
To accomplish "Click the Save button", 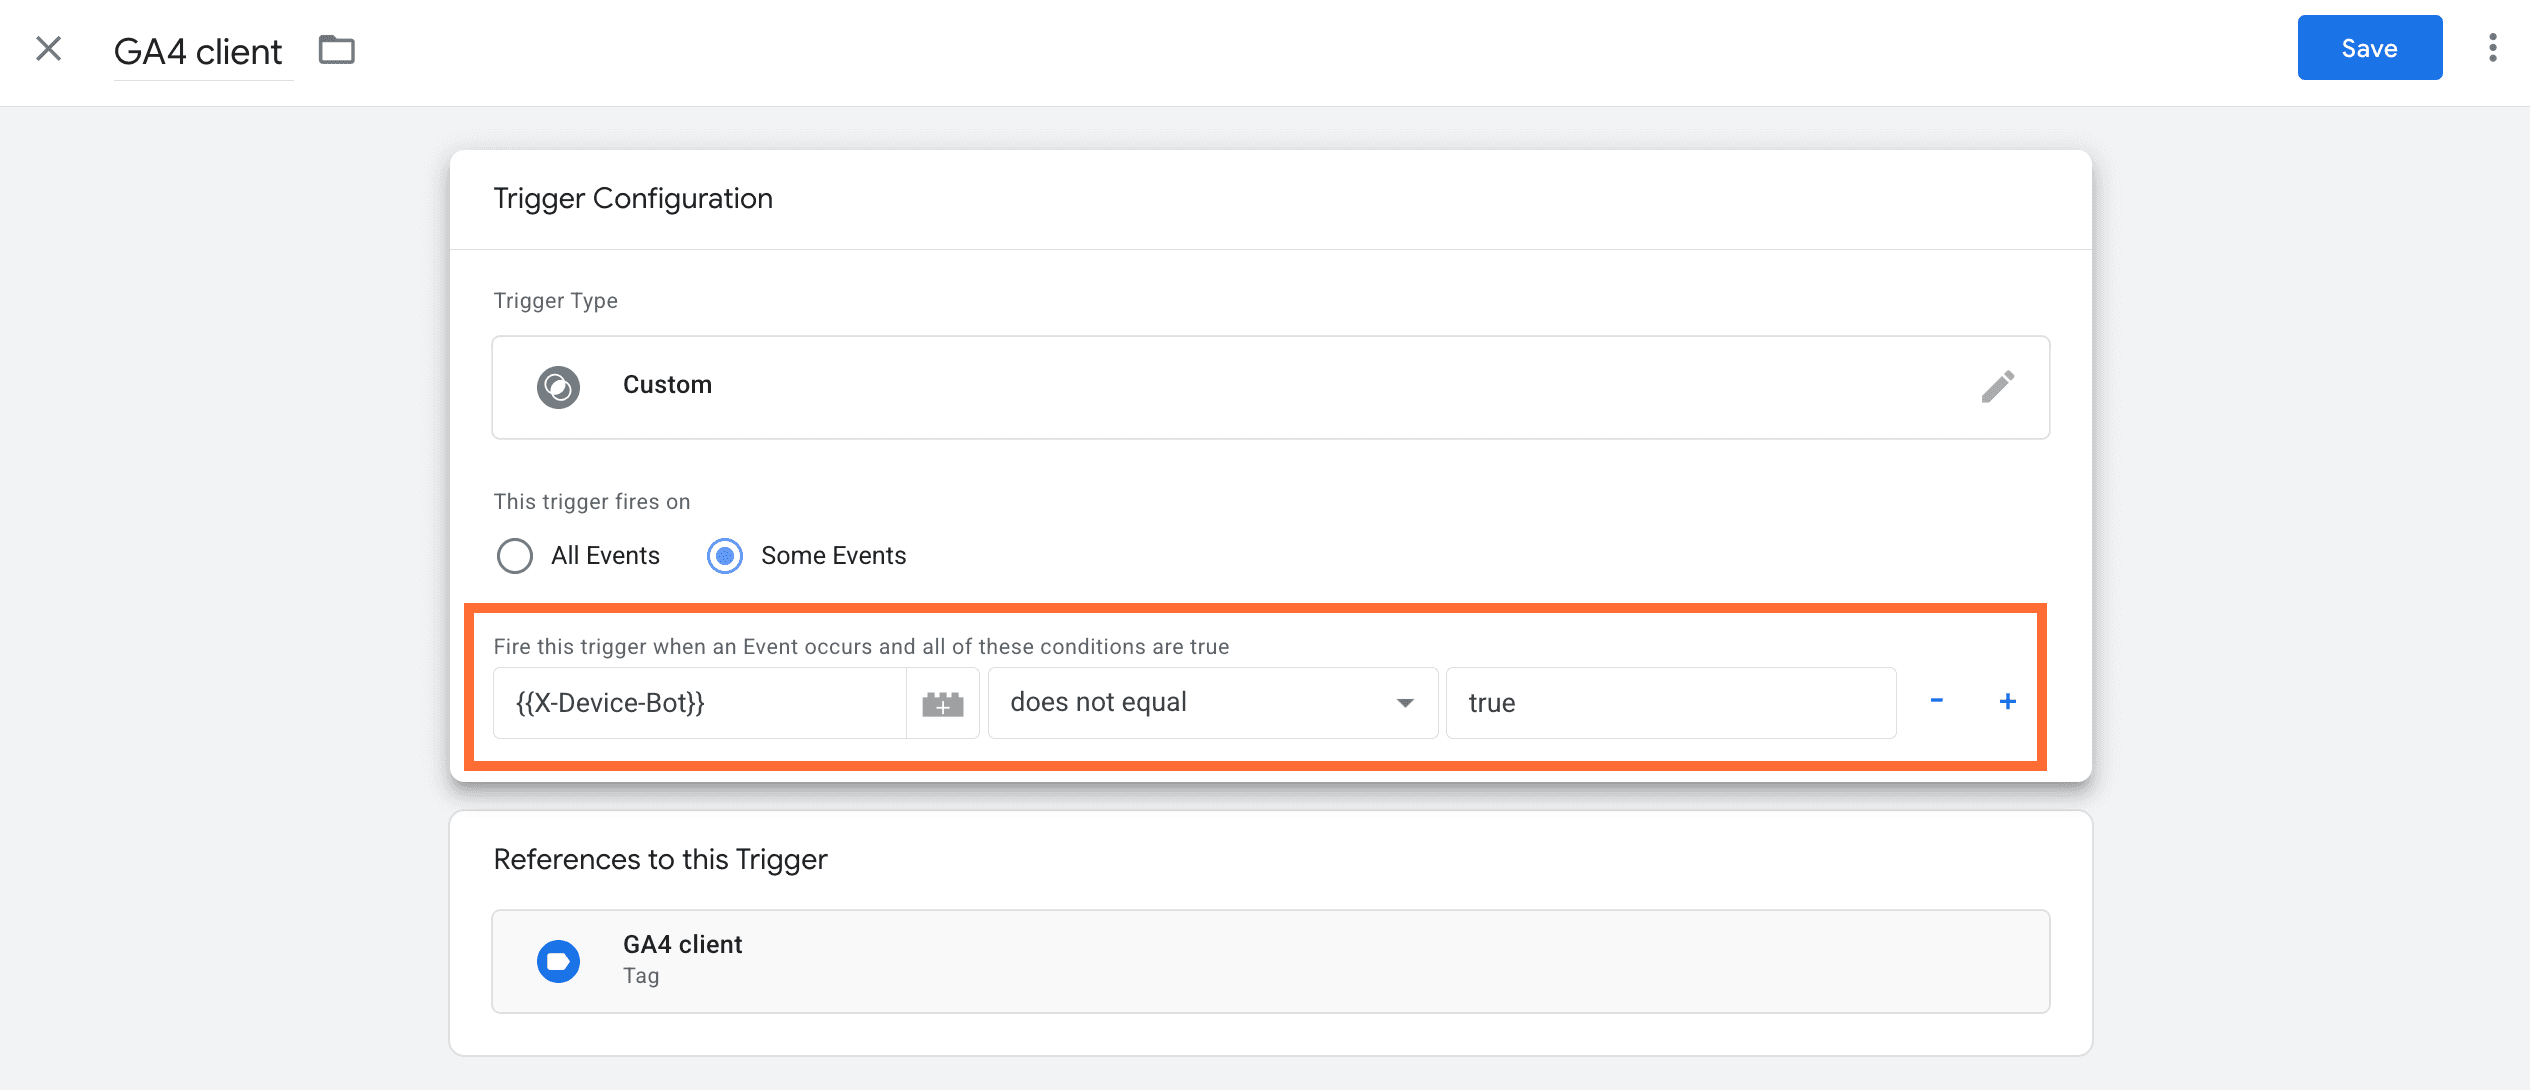I will tap(2368, 48).
